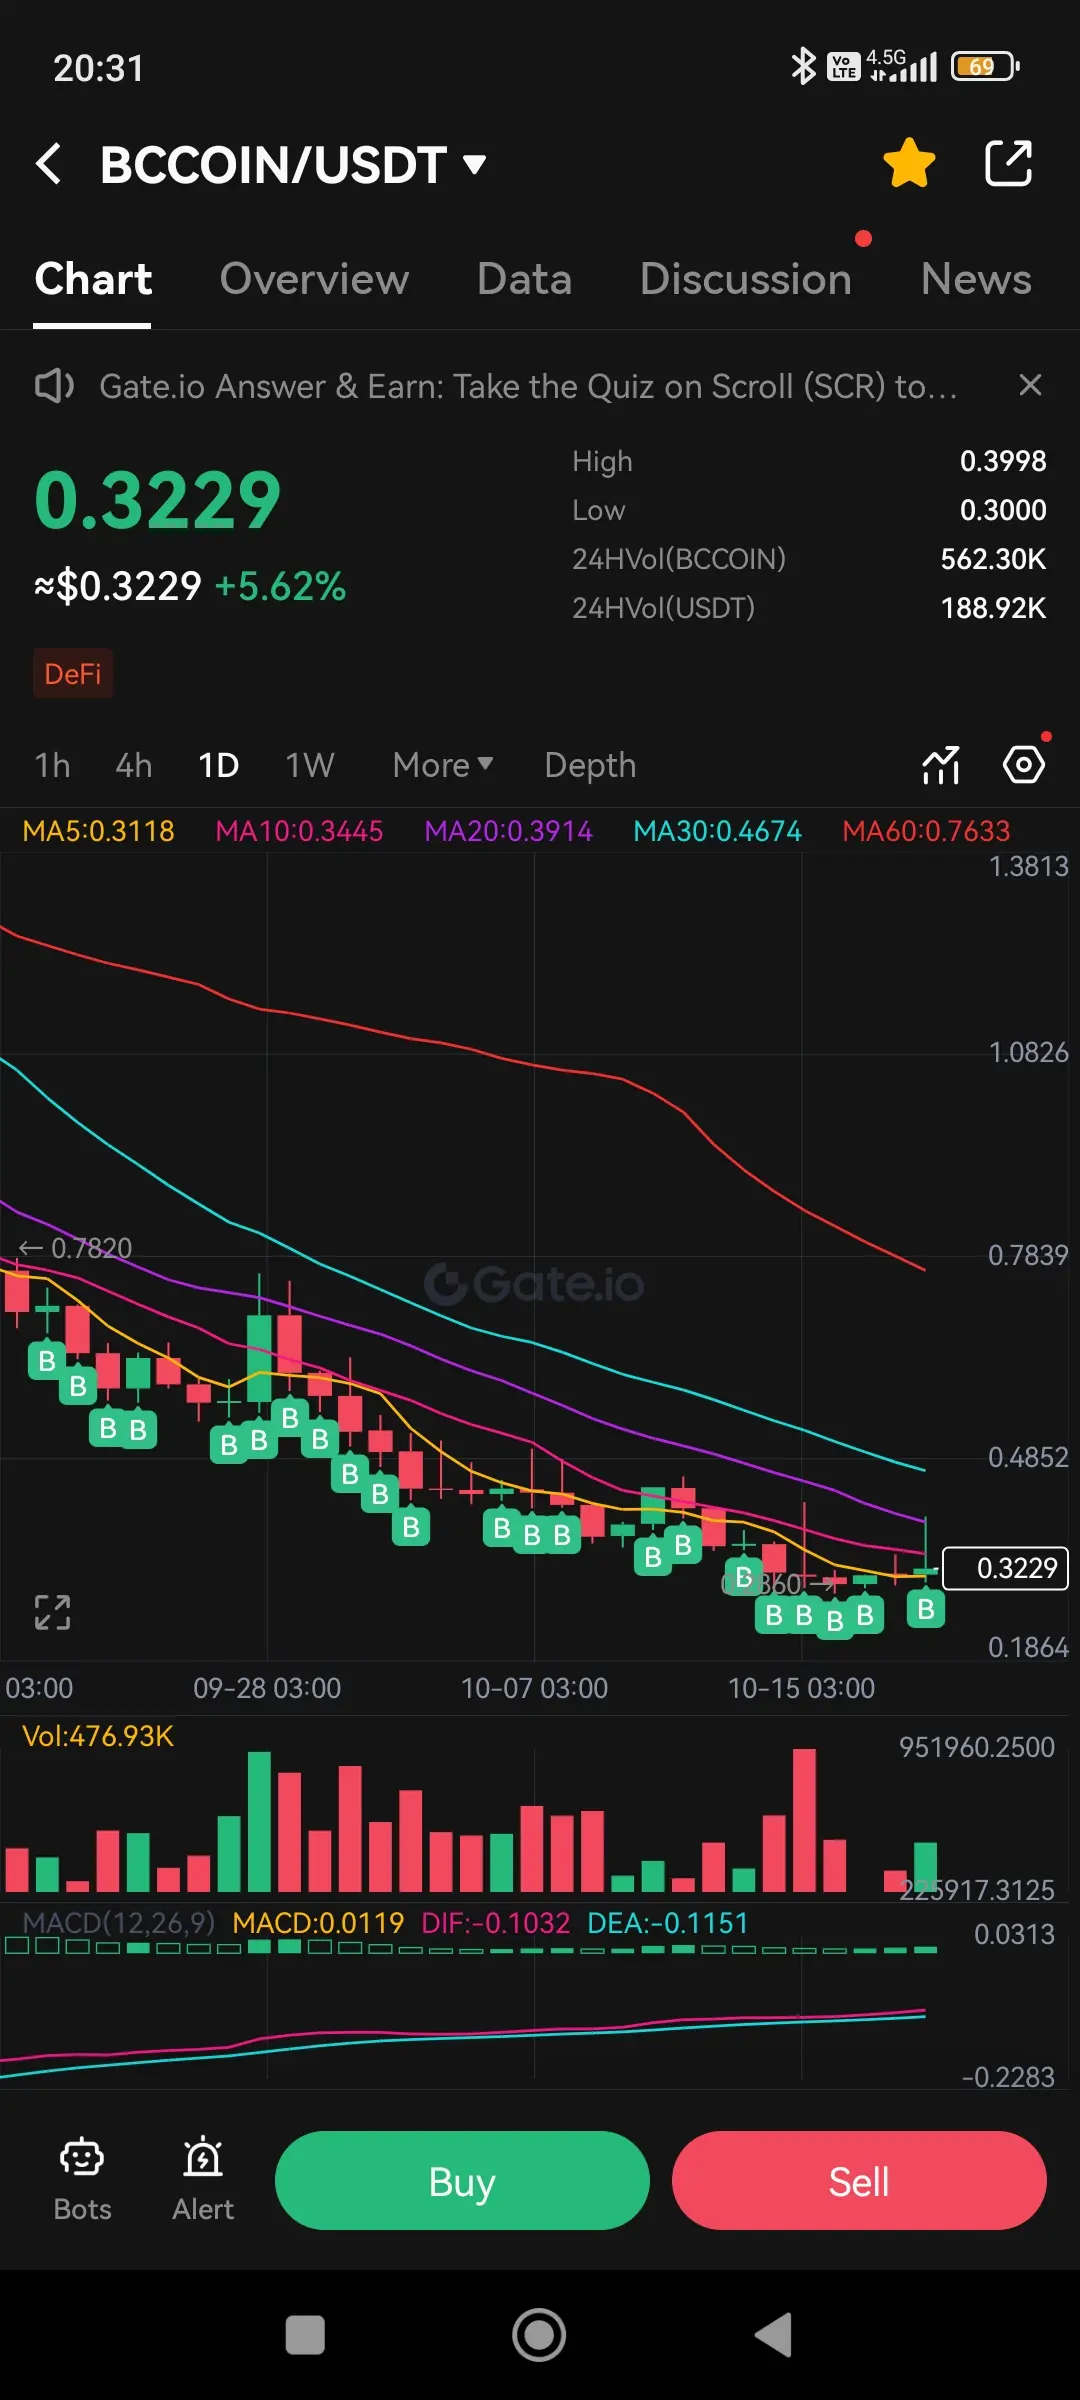The width and height of the screenshot is (1080, 2400).
Task: Tap the MA30:0.4674 indicator label
Action: [717, 831]
